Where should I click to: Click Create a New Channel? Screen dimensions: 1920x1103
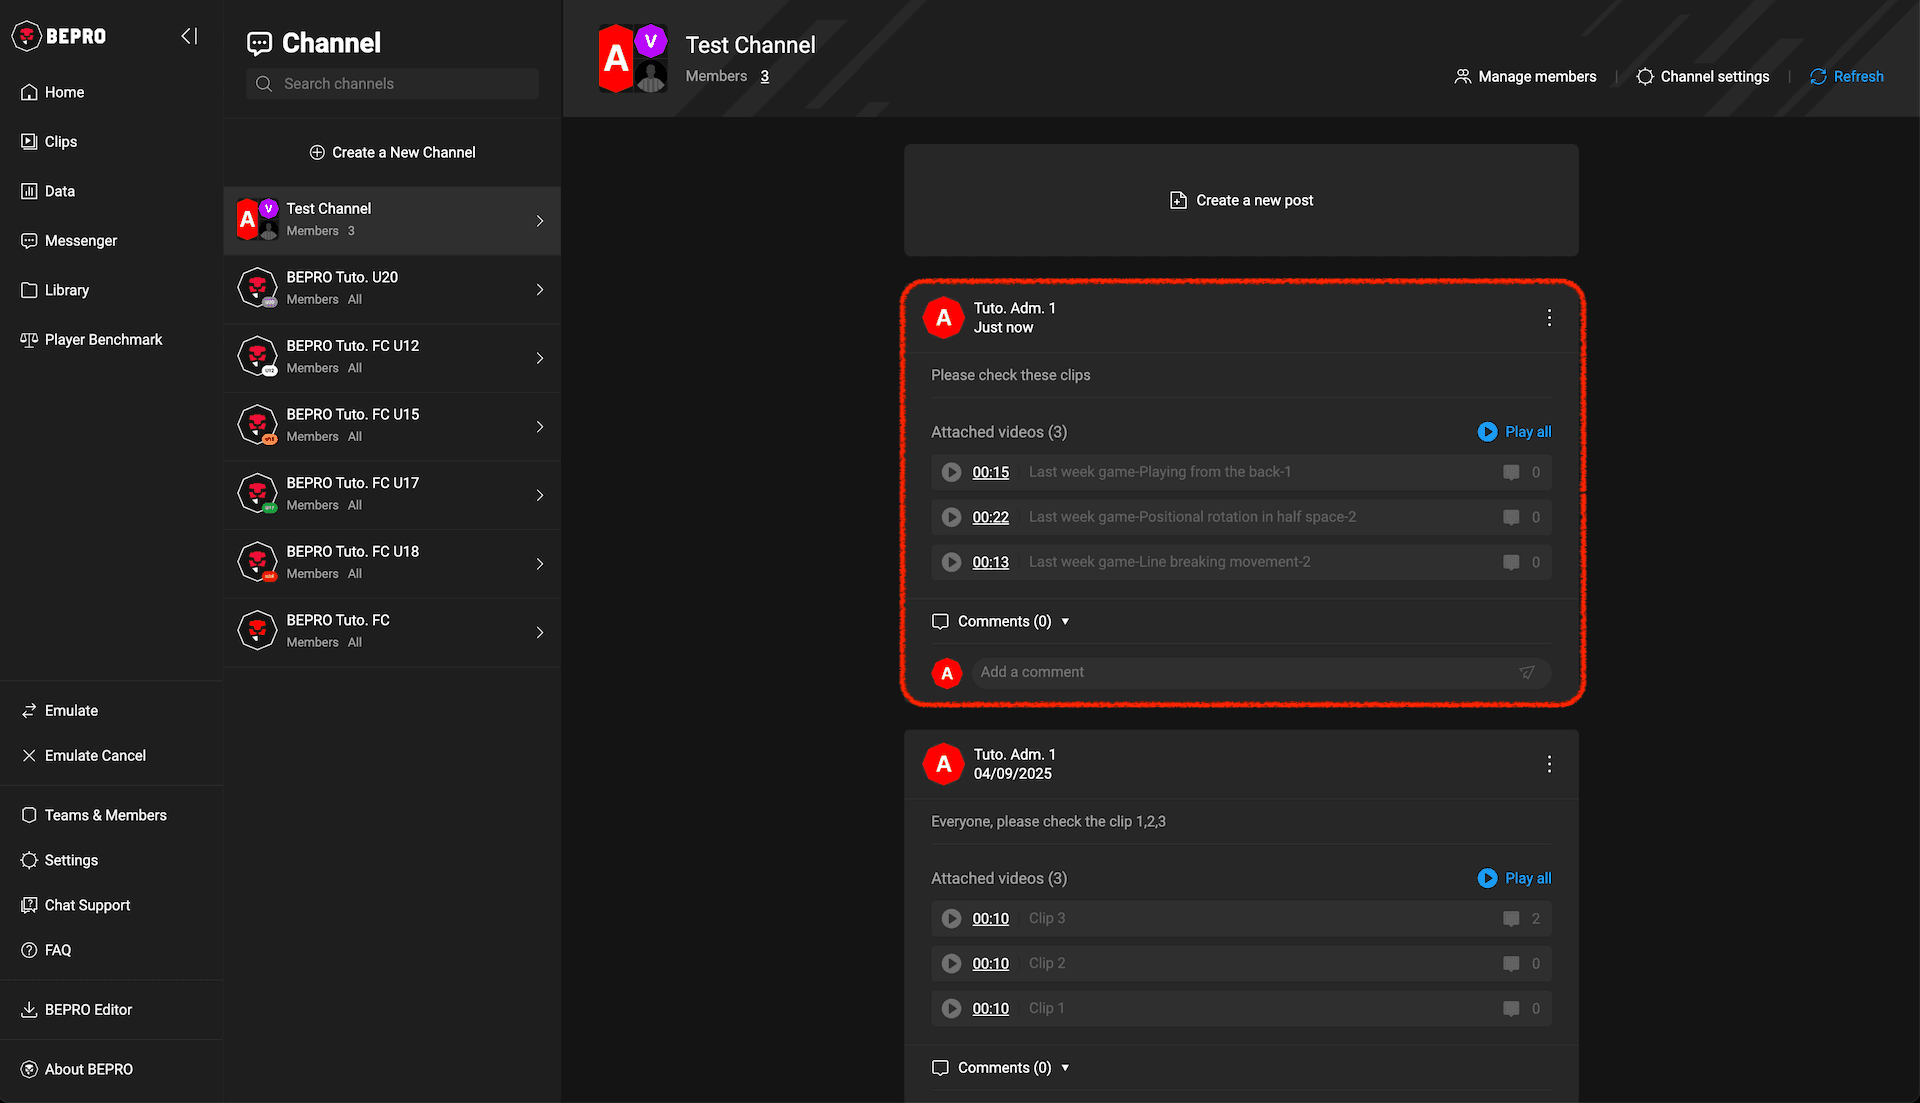click(x=392, y=153)
